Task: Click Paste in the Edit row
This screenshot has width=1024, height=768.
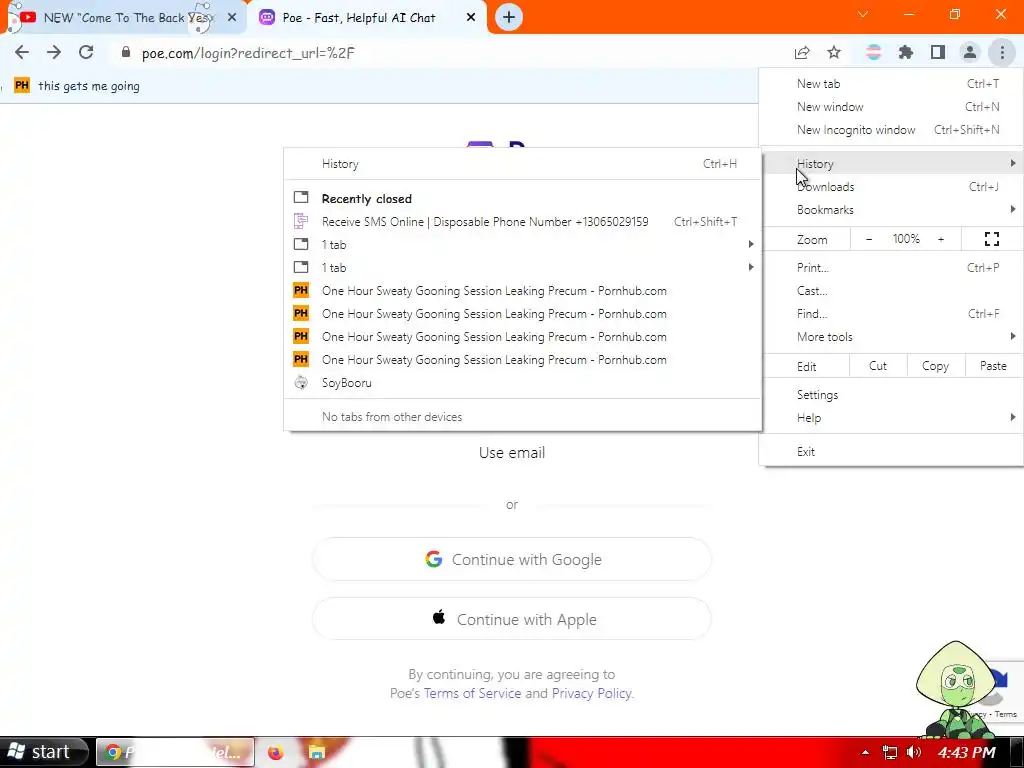Action: point(993,366)
